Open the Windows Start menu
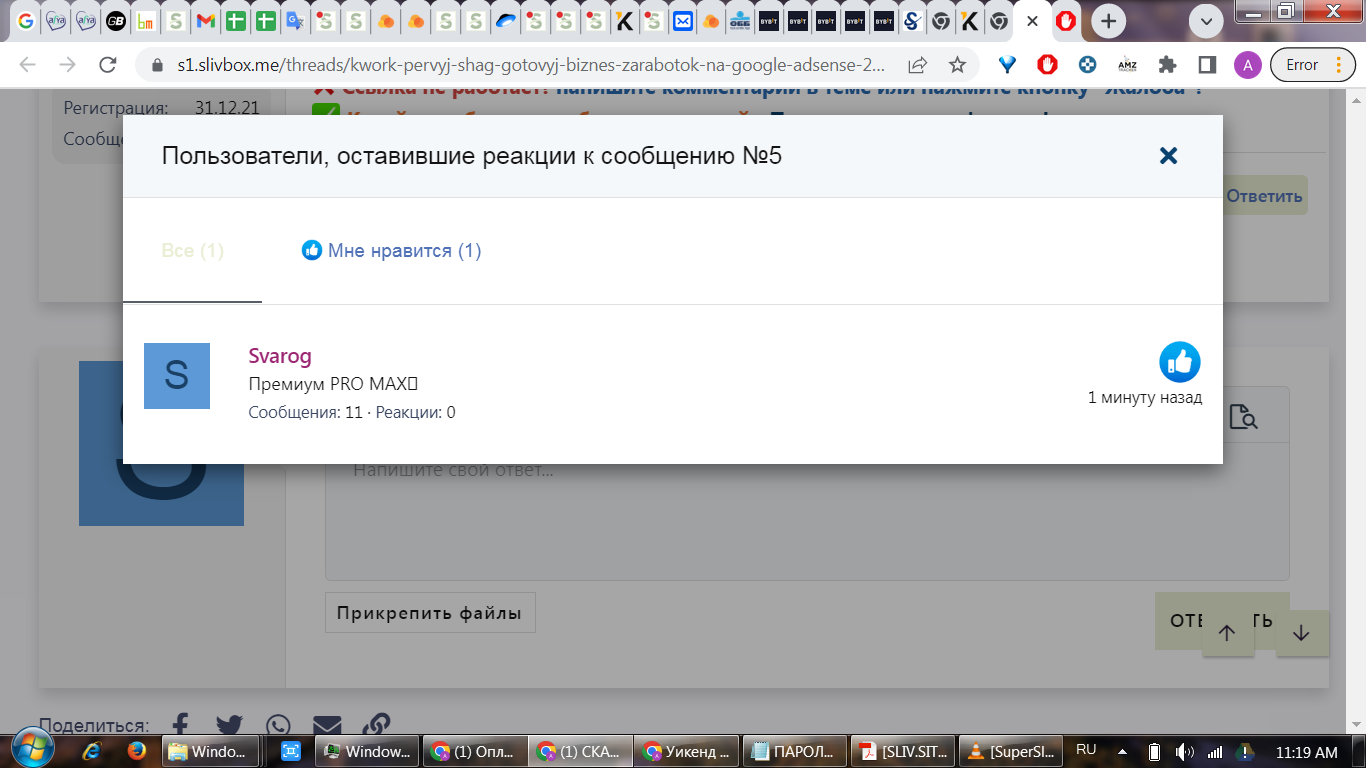 pyautogui.click(x=28, y=751)
